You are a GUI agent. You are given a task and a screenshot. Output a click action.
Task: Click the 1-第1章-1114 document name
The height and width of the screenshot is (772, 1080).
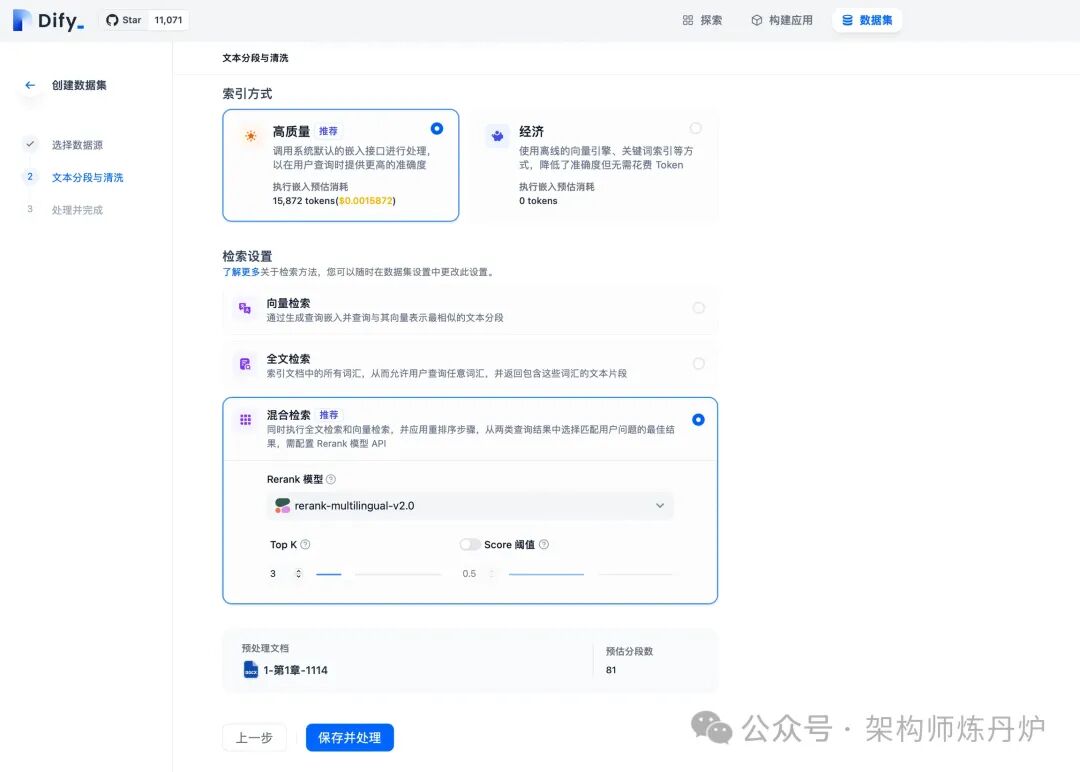point(295,670)
